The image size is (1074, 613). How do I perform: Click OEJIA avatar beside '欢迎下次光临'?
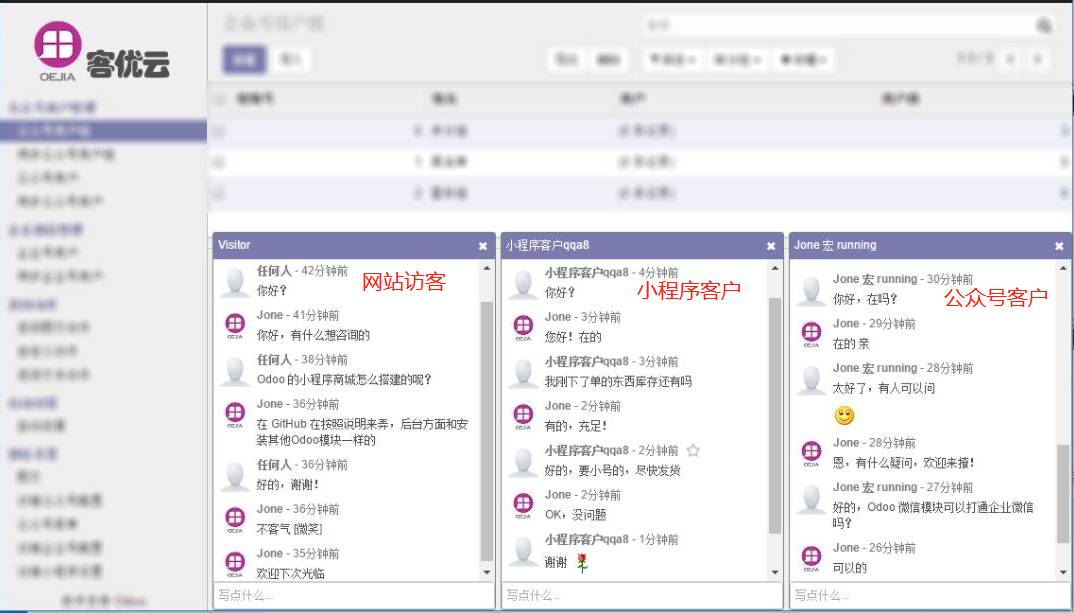(235, 563)
